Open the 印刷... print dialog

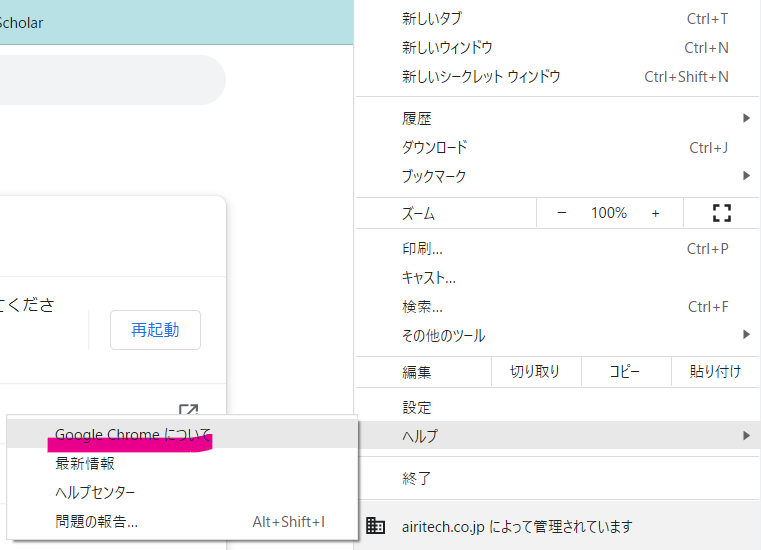[557, 249]
